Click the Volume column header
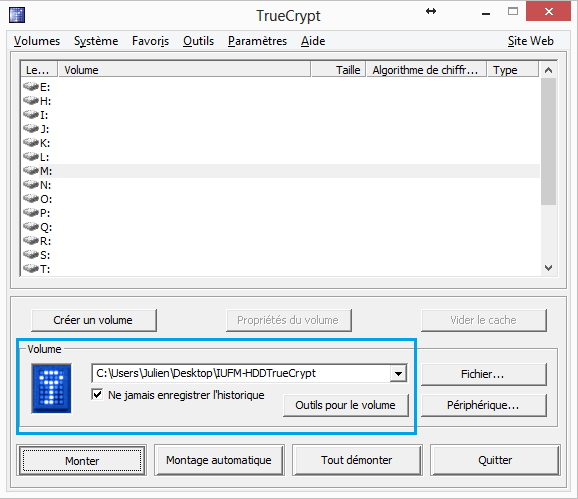Viewport: 578px width, 499px height. point(184,70)
